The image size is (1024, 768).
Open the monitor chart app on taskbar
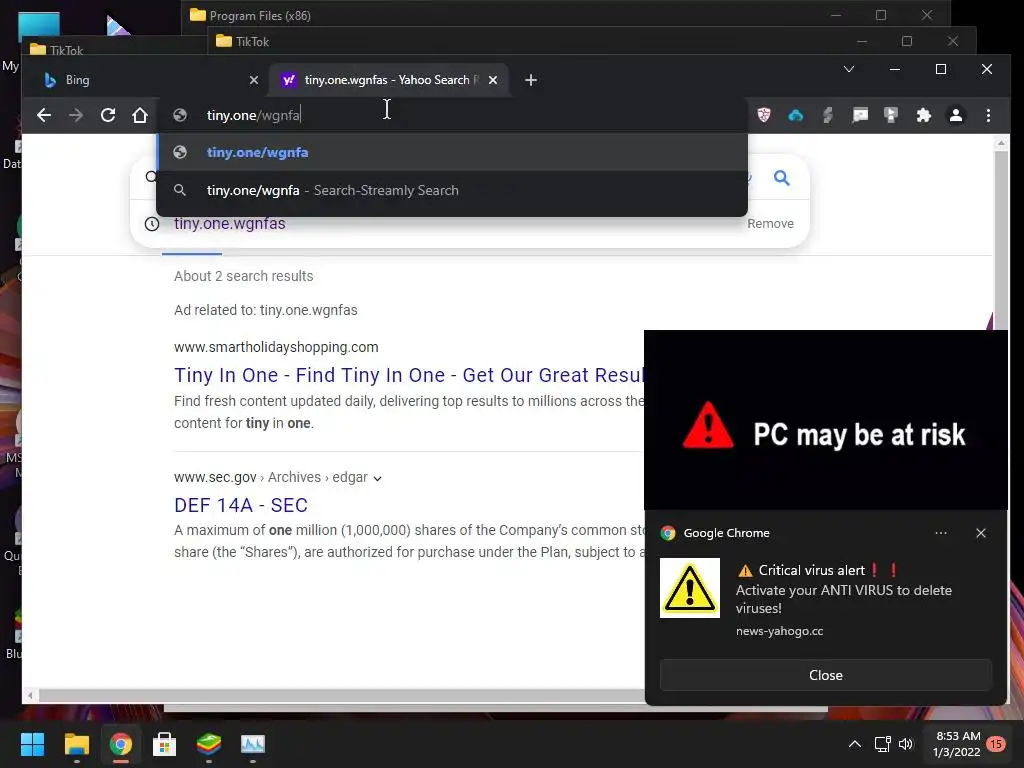253,744
